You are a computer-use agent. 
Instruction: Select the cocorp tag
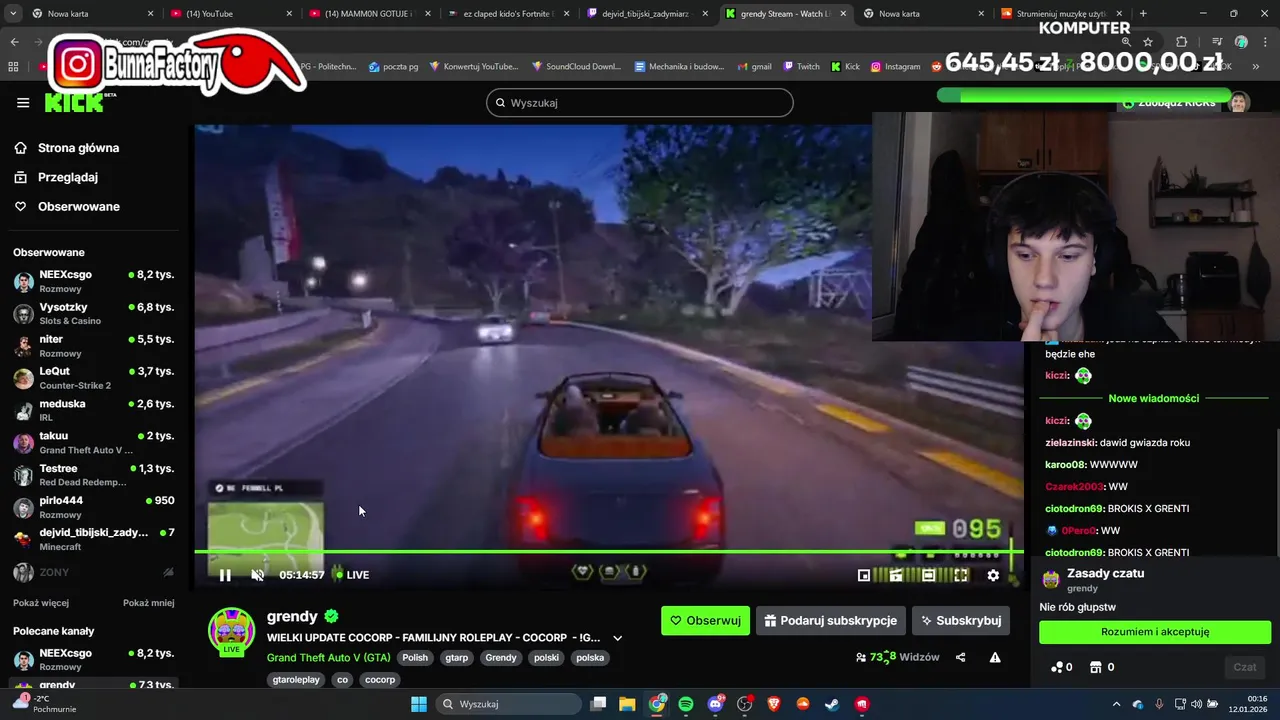coord(380,680)
